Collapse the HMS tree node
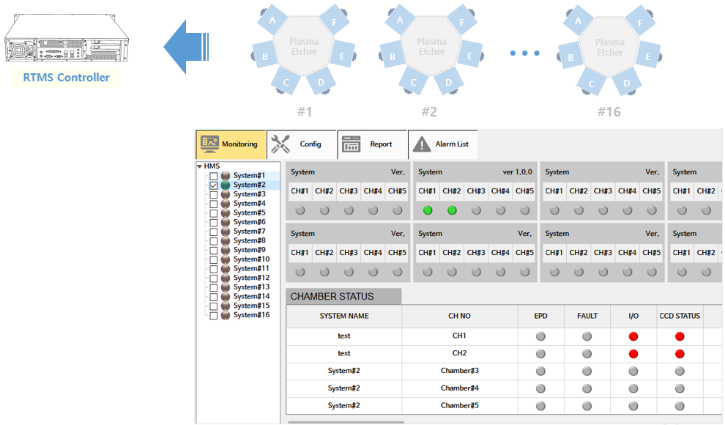 (199, 166)
